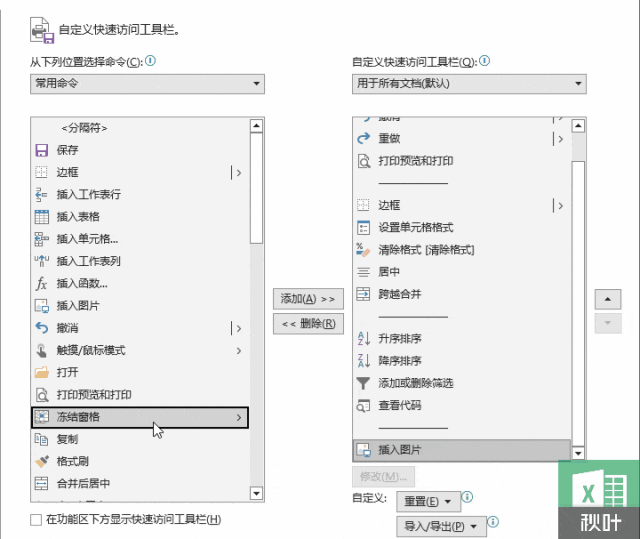Open the 导入/导出(P) dropdown button

point(441,527)
